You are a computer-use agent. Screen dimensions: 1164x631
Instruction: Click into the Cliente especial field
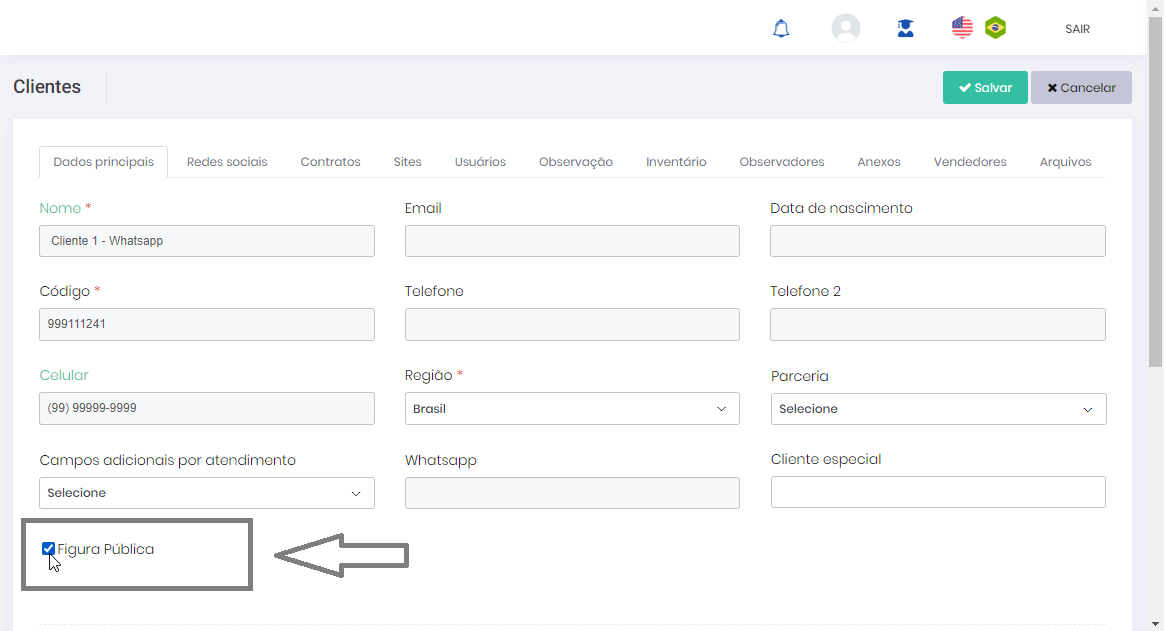pyautogui.click(x=937, y=492)
